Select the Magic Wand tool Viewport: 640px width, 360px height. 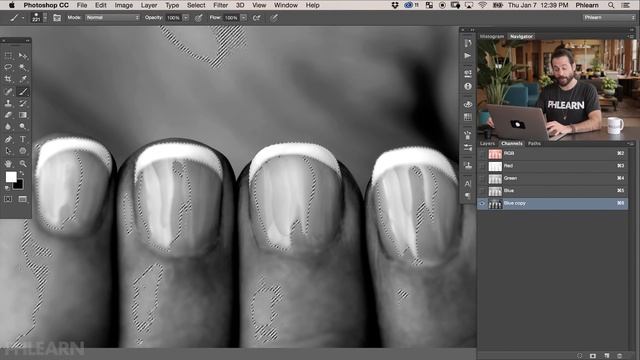tap(23, 67)
